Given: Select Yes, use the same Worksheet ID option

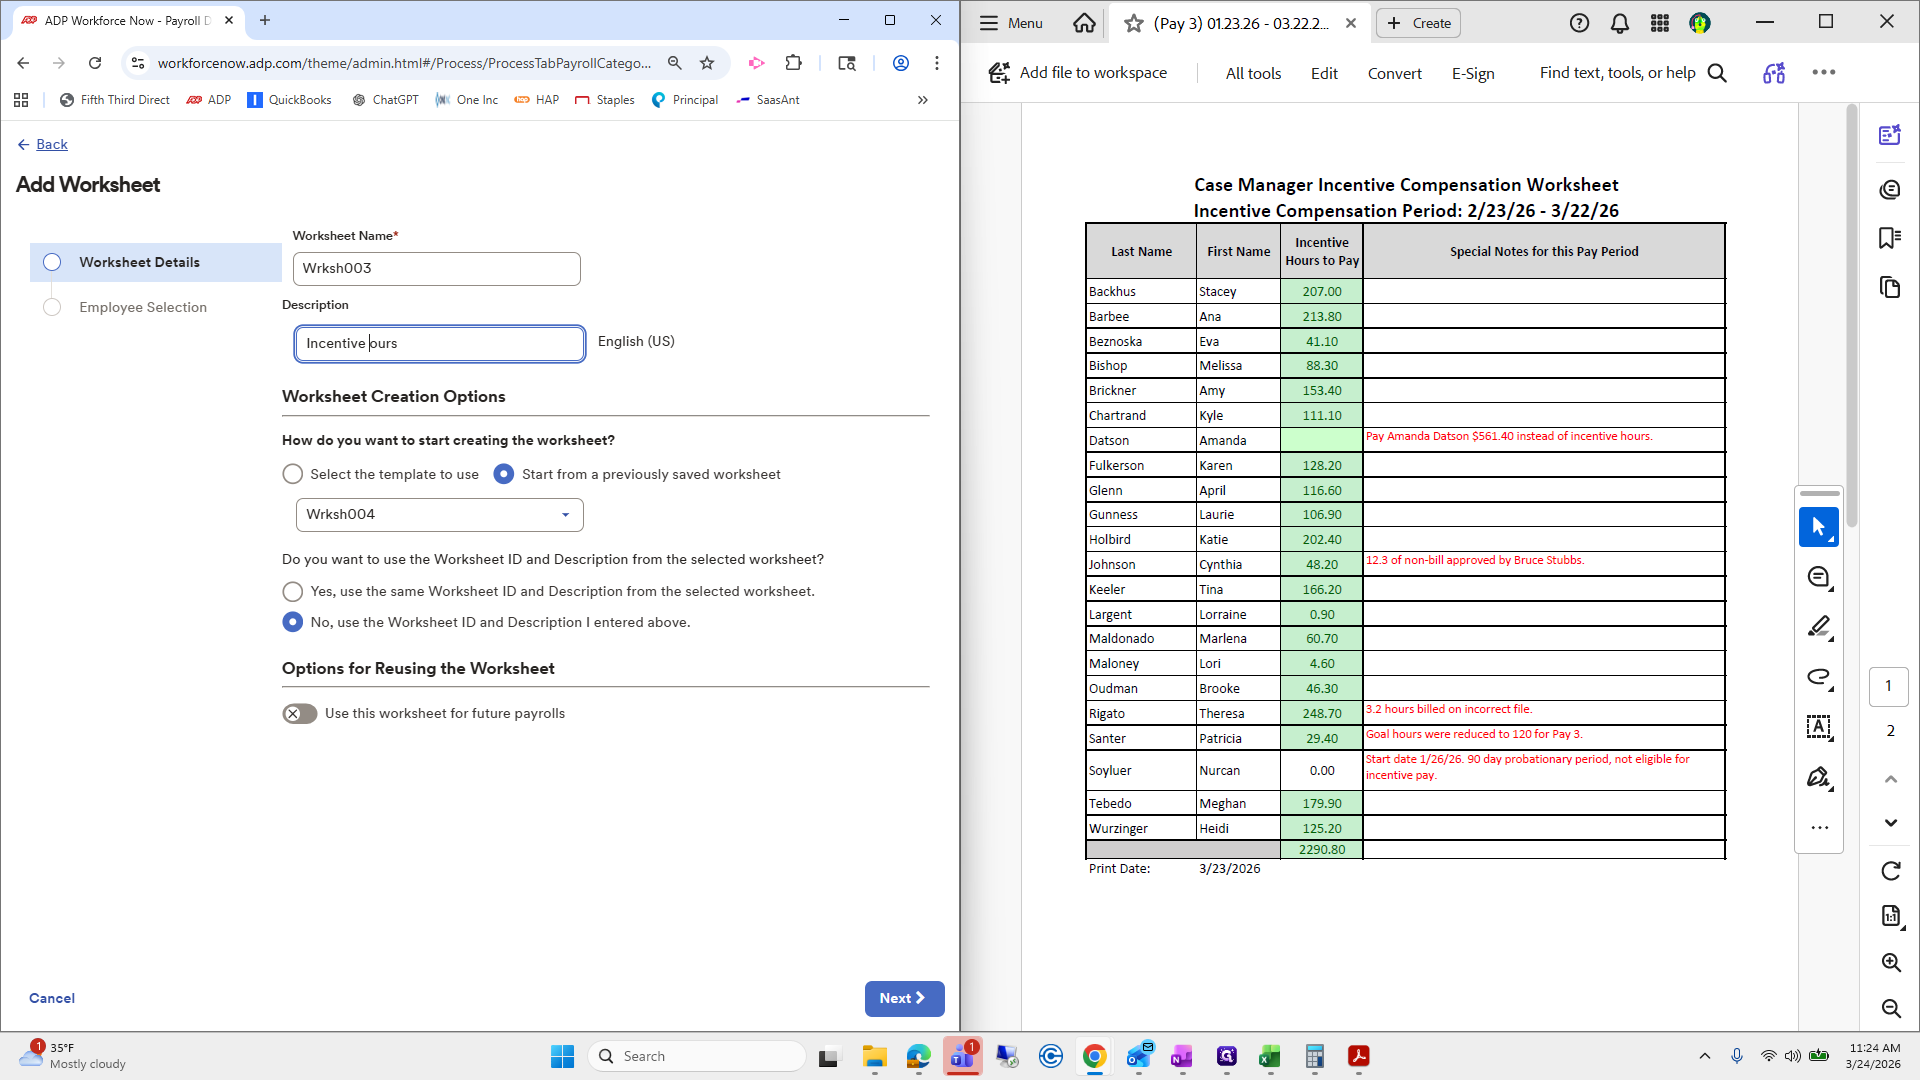Looking at the screenshot, I should click(x=293, y=591).
